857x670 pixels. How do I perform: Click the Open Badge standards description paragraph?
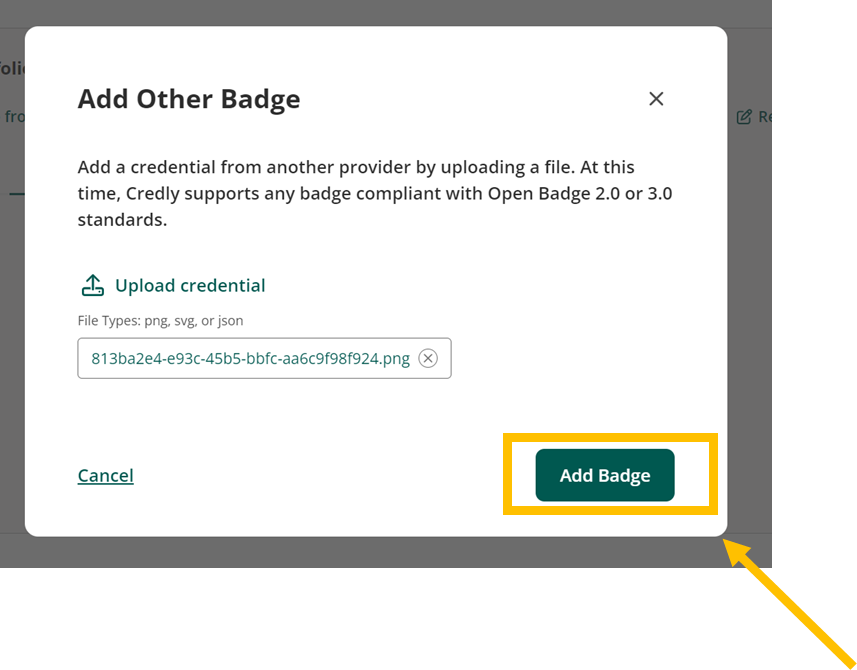pyautogui.click(x=375, y=193)
